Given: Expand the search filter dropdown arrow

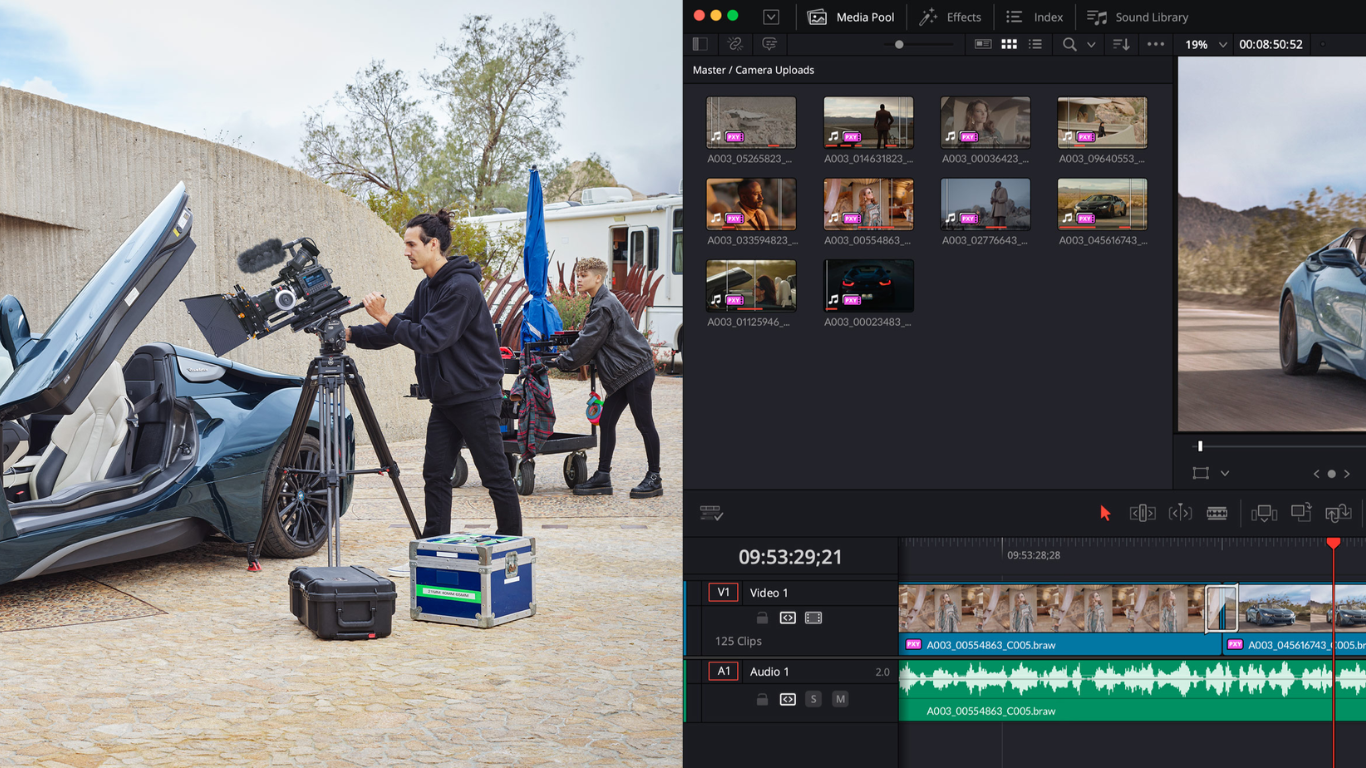Looking at the screenshot, I should [x=1091, y=44].
